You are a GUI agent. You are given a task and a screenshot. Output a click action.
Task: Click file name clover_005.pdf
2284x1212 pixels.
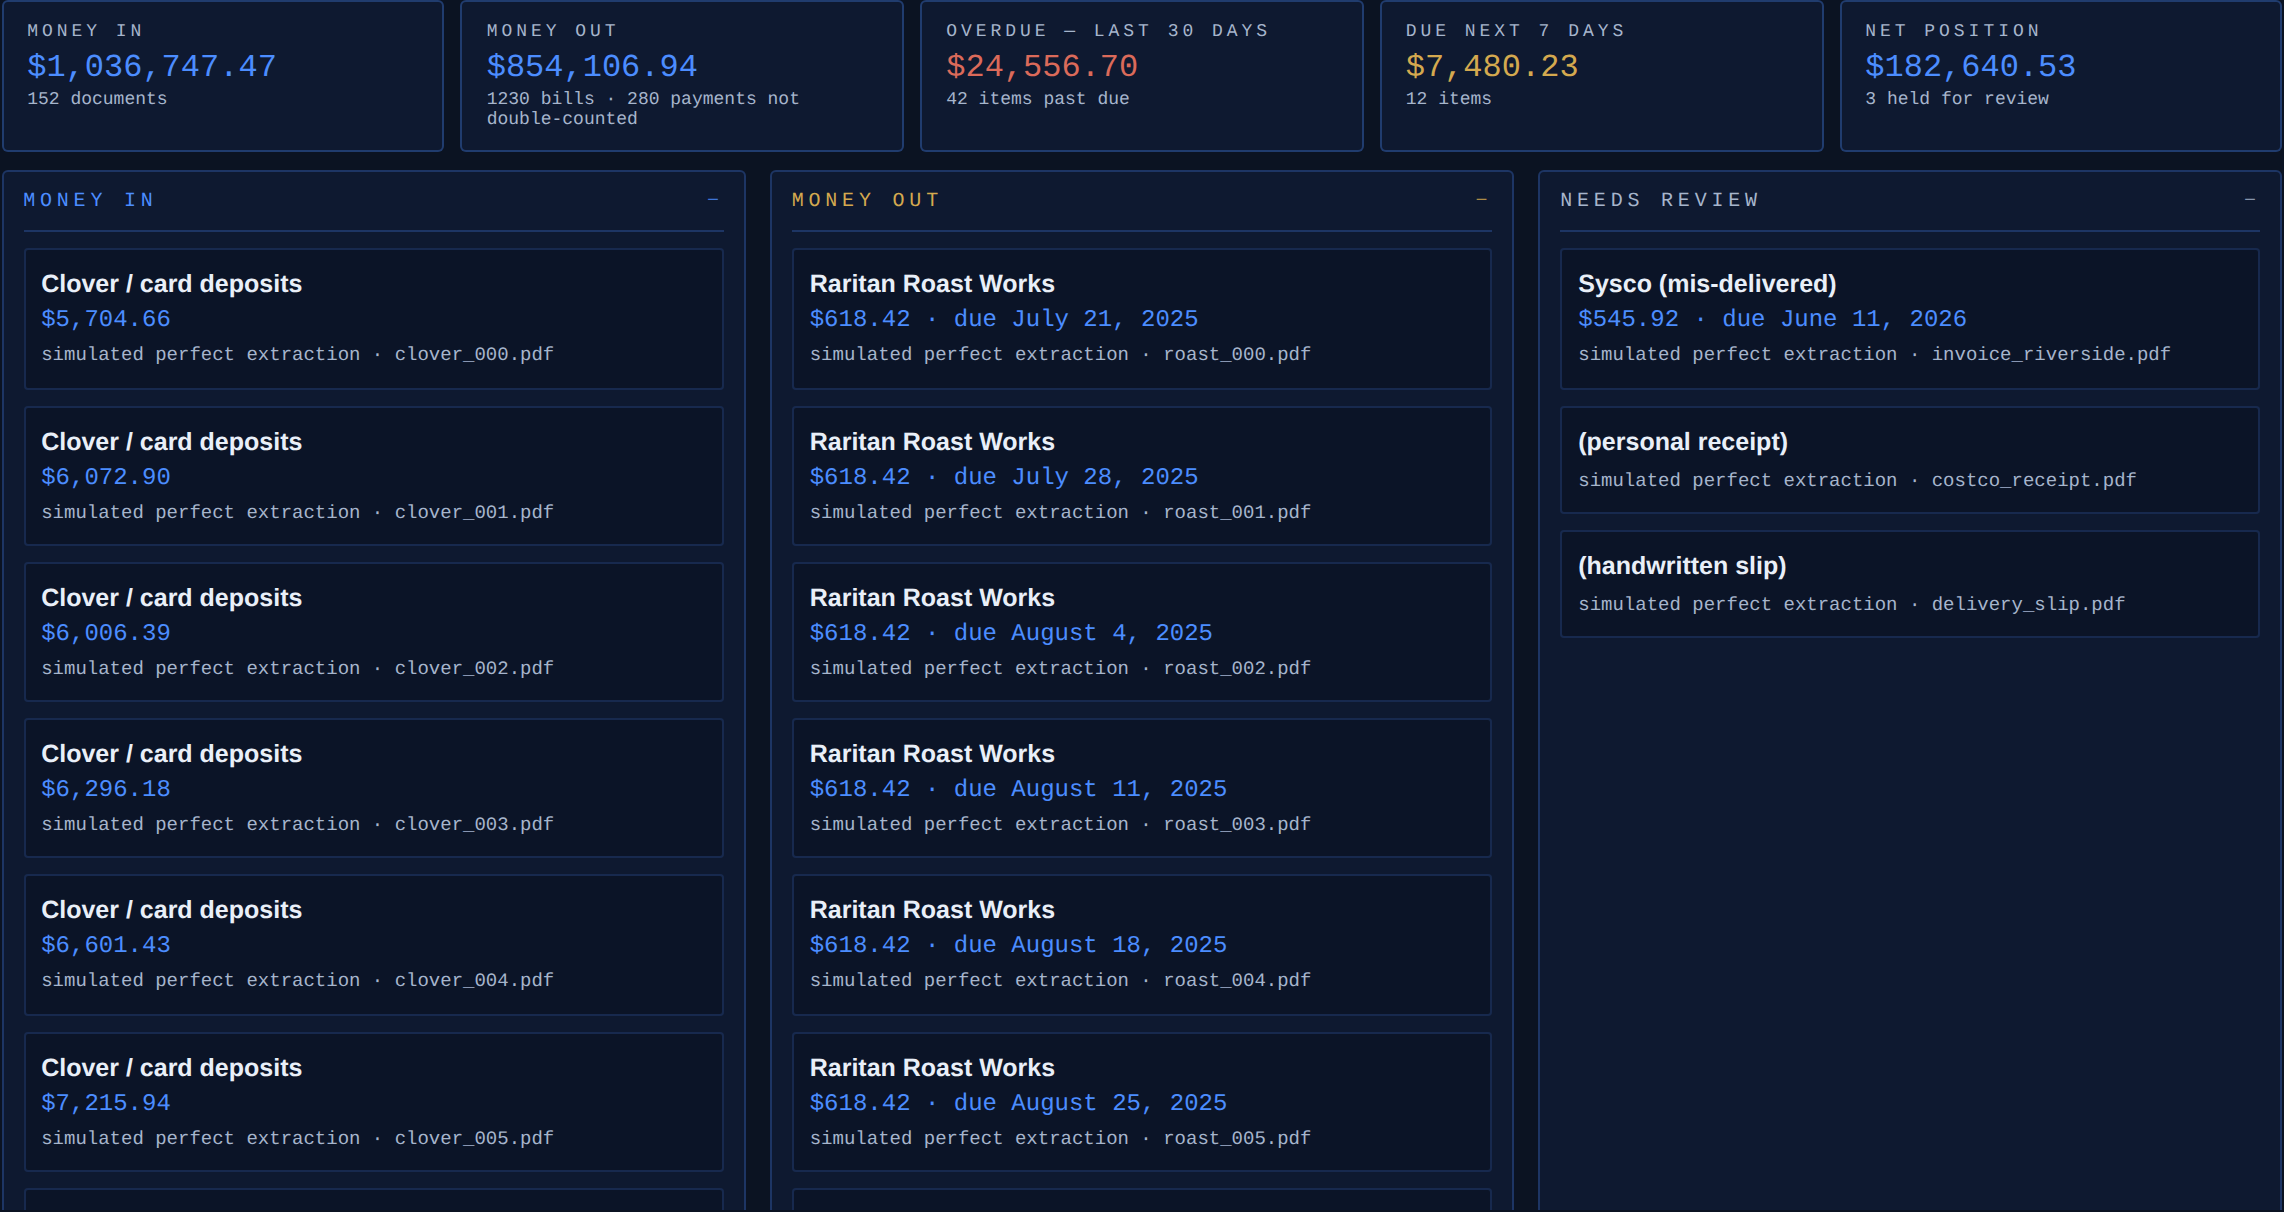click(x=474, y=1138)
